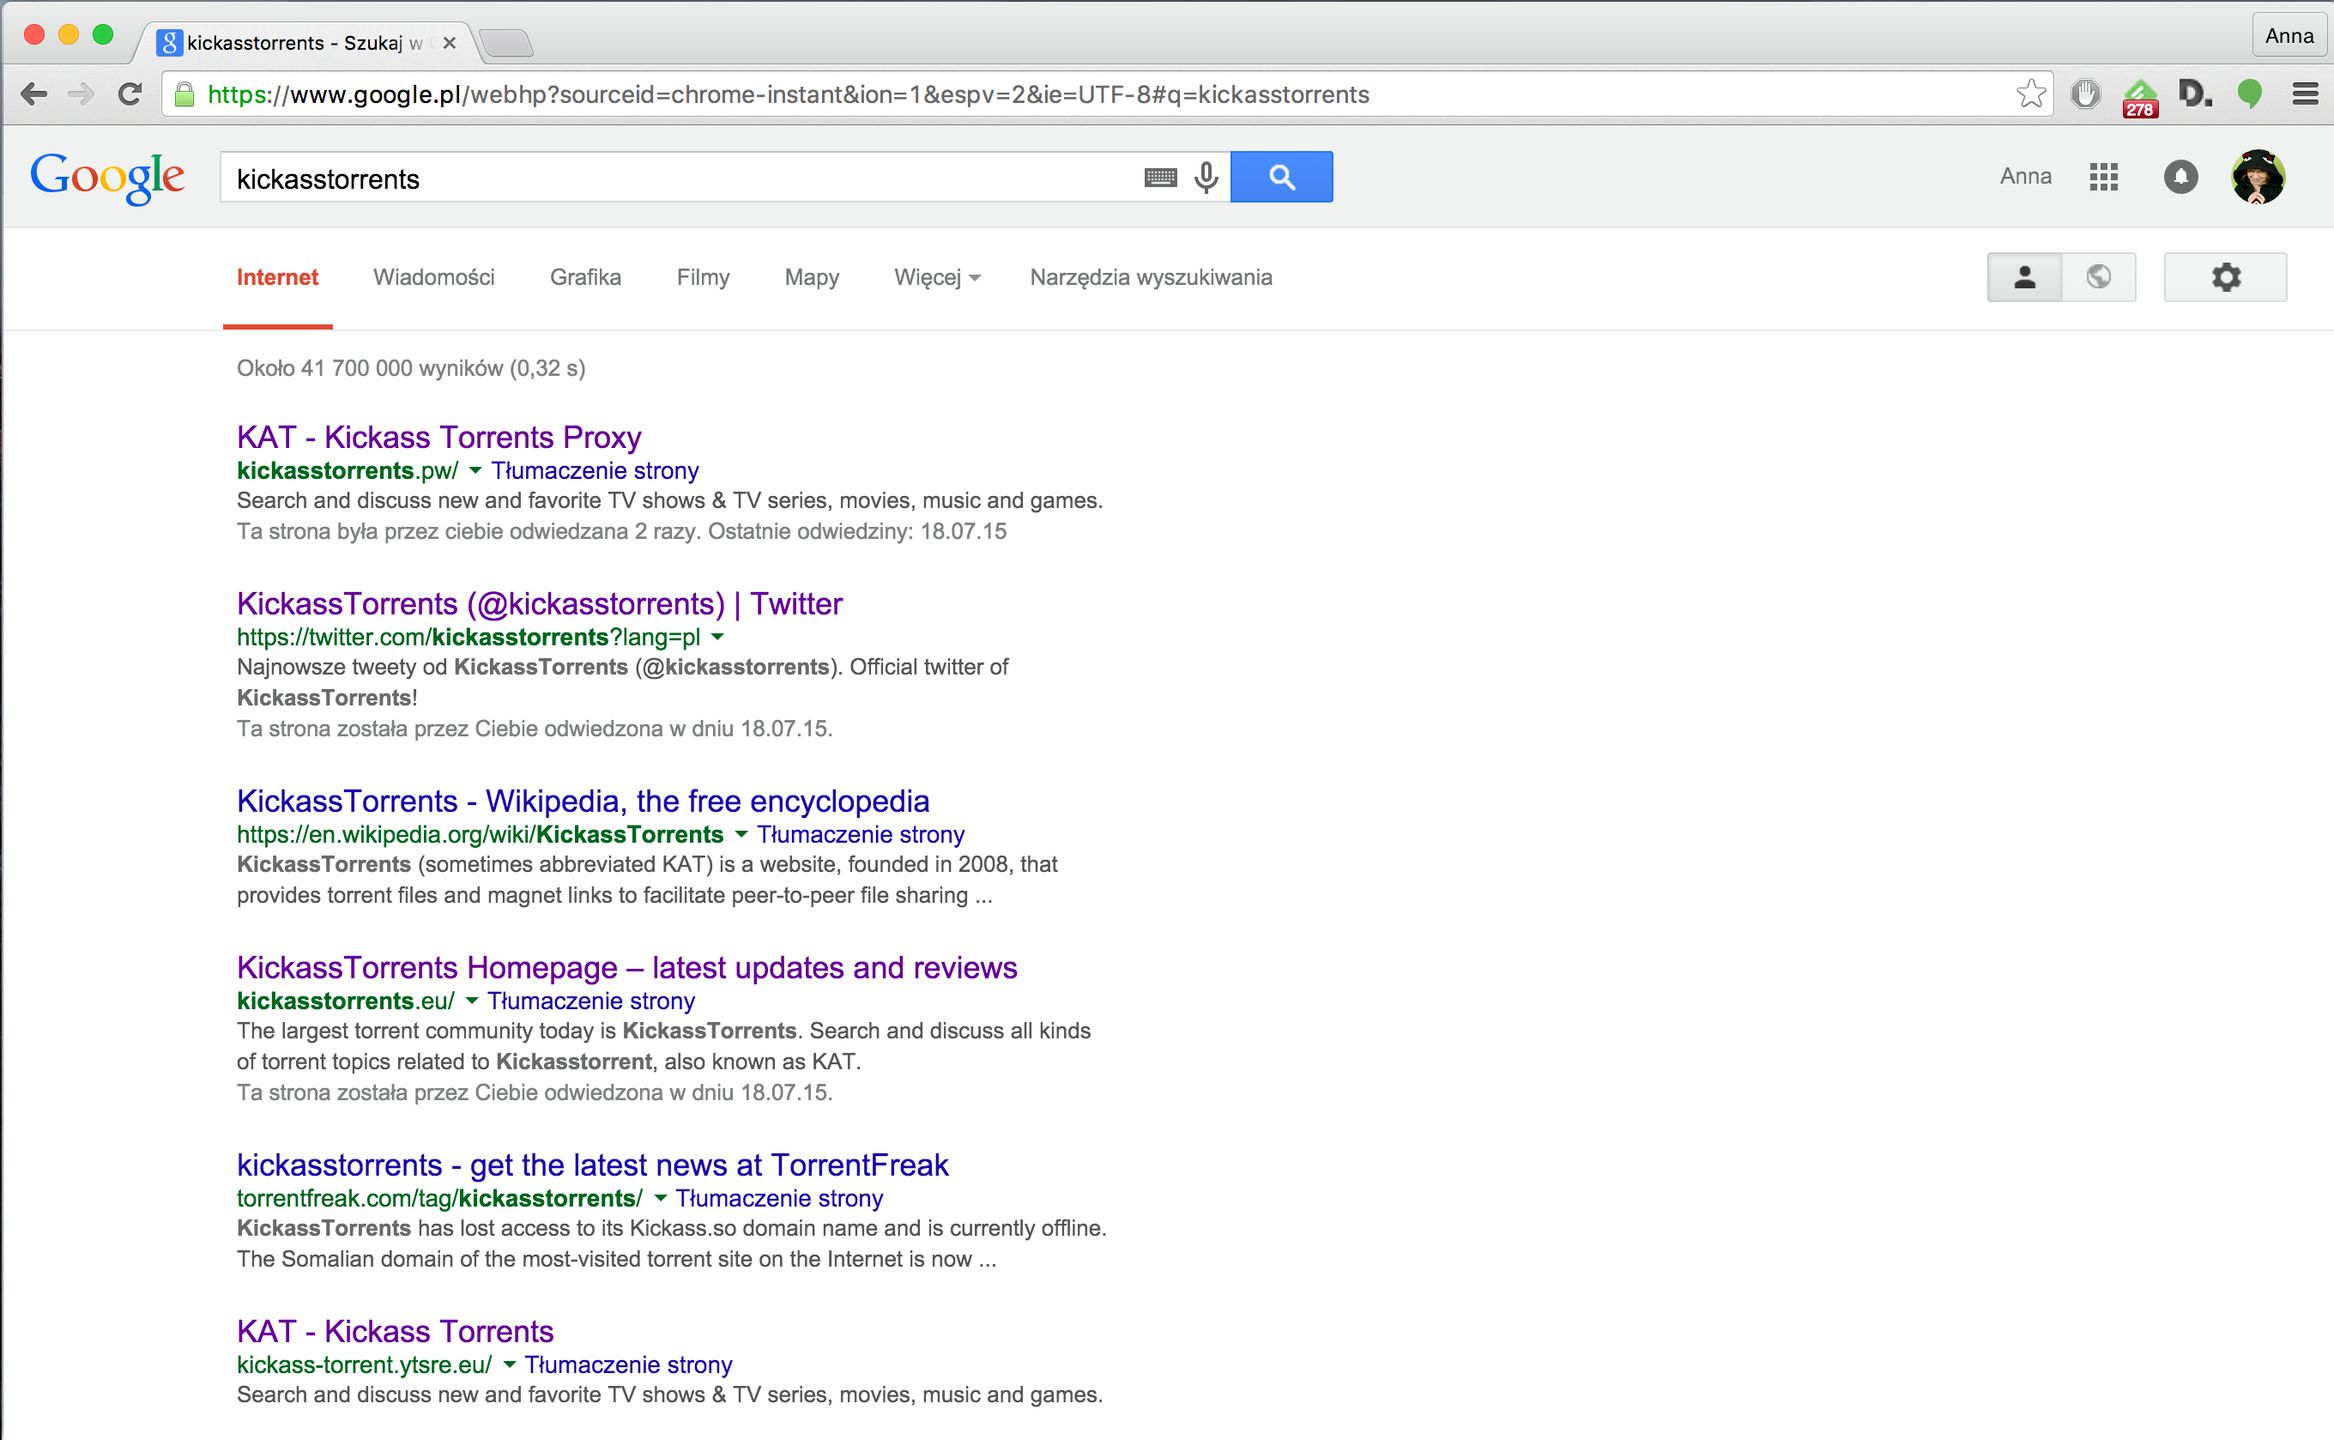The height and width of the screenshot is (1440, 2334).
Task: Click Narzędzia wyszukiwania
Action: coord(1150,277)
